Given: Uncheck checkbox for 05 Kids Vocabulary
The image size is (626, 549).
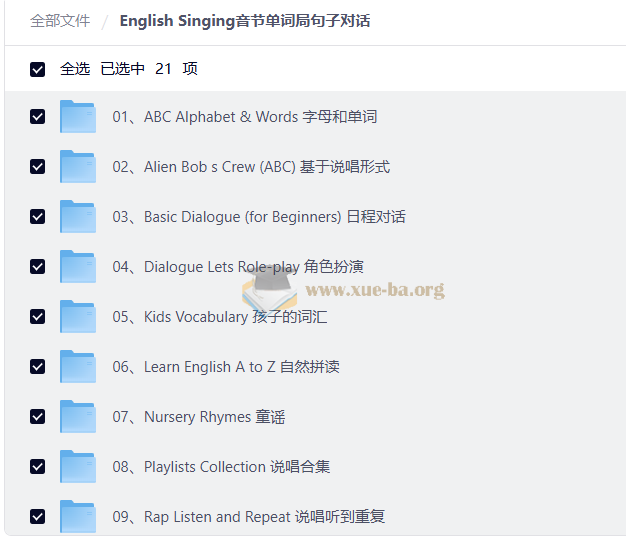Looking at the screenshot, I should tap(38, 317).
